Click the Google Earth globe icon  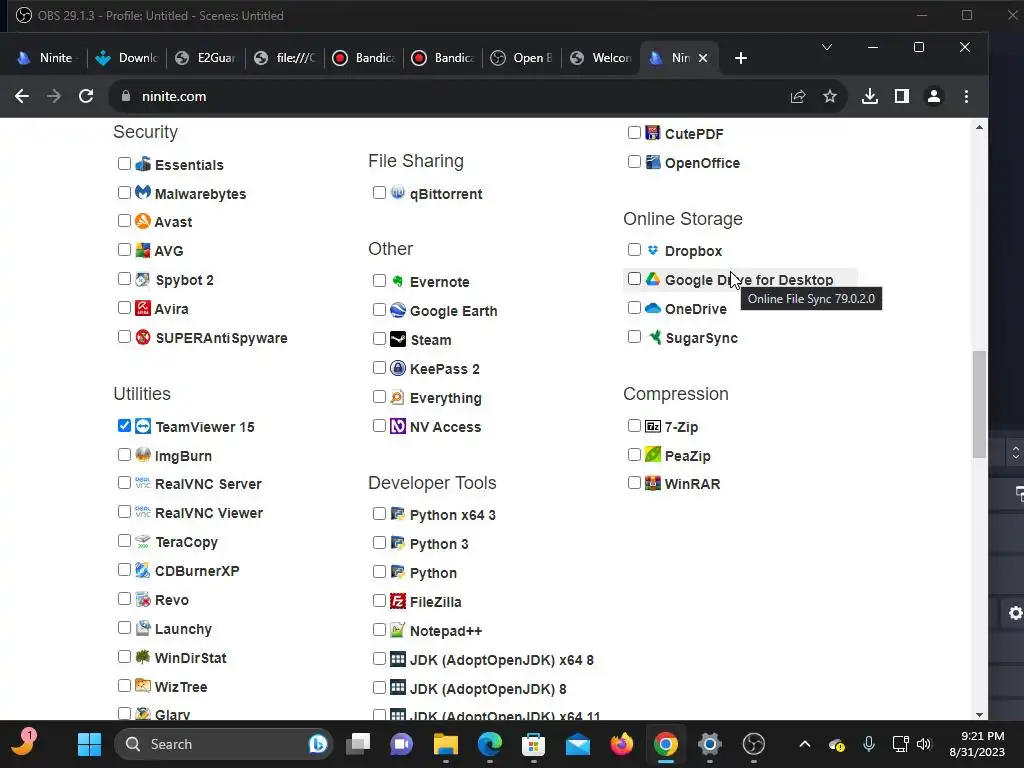[398, 310]
